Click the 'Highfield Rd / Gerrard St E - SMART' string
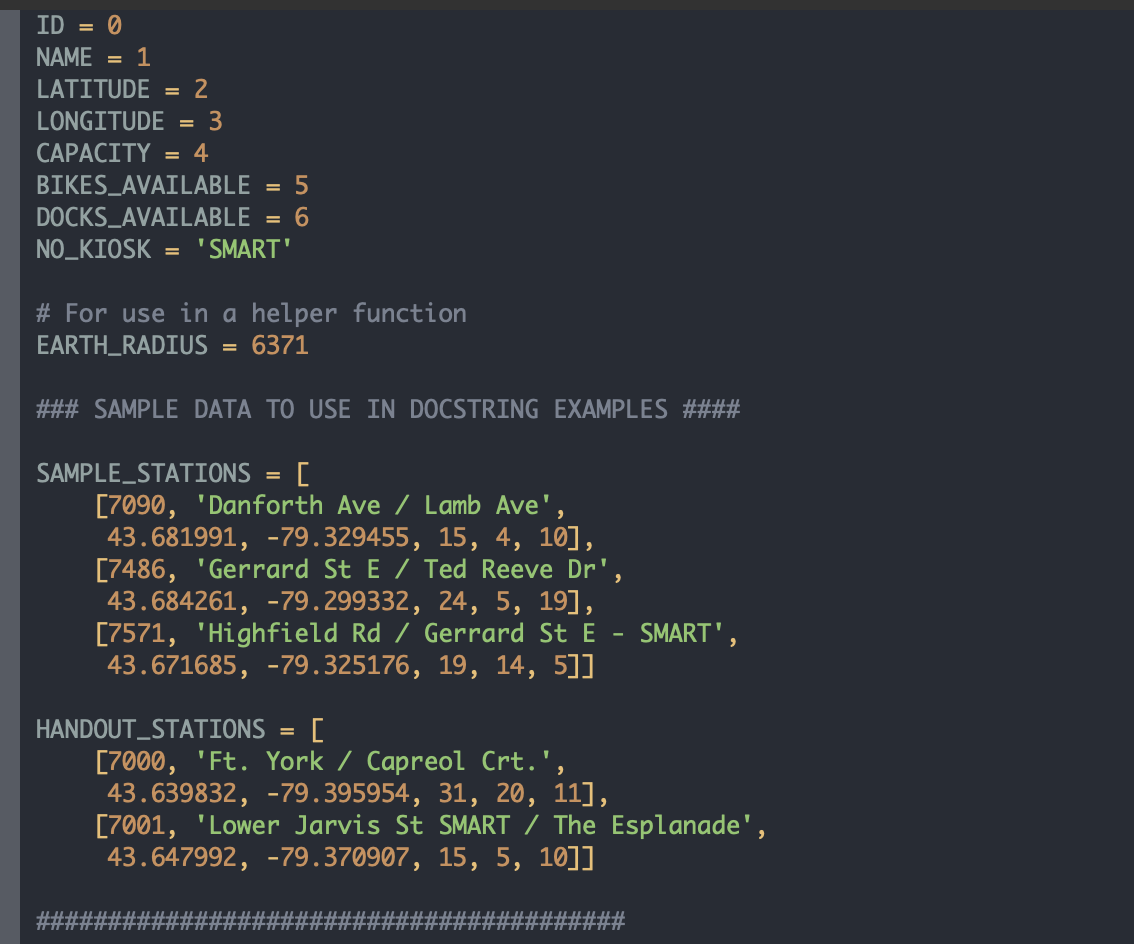The height and width of the screenshot is (944, 1134). [x=459, y=633]
